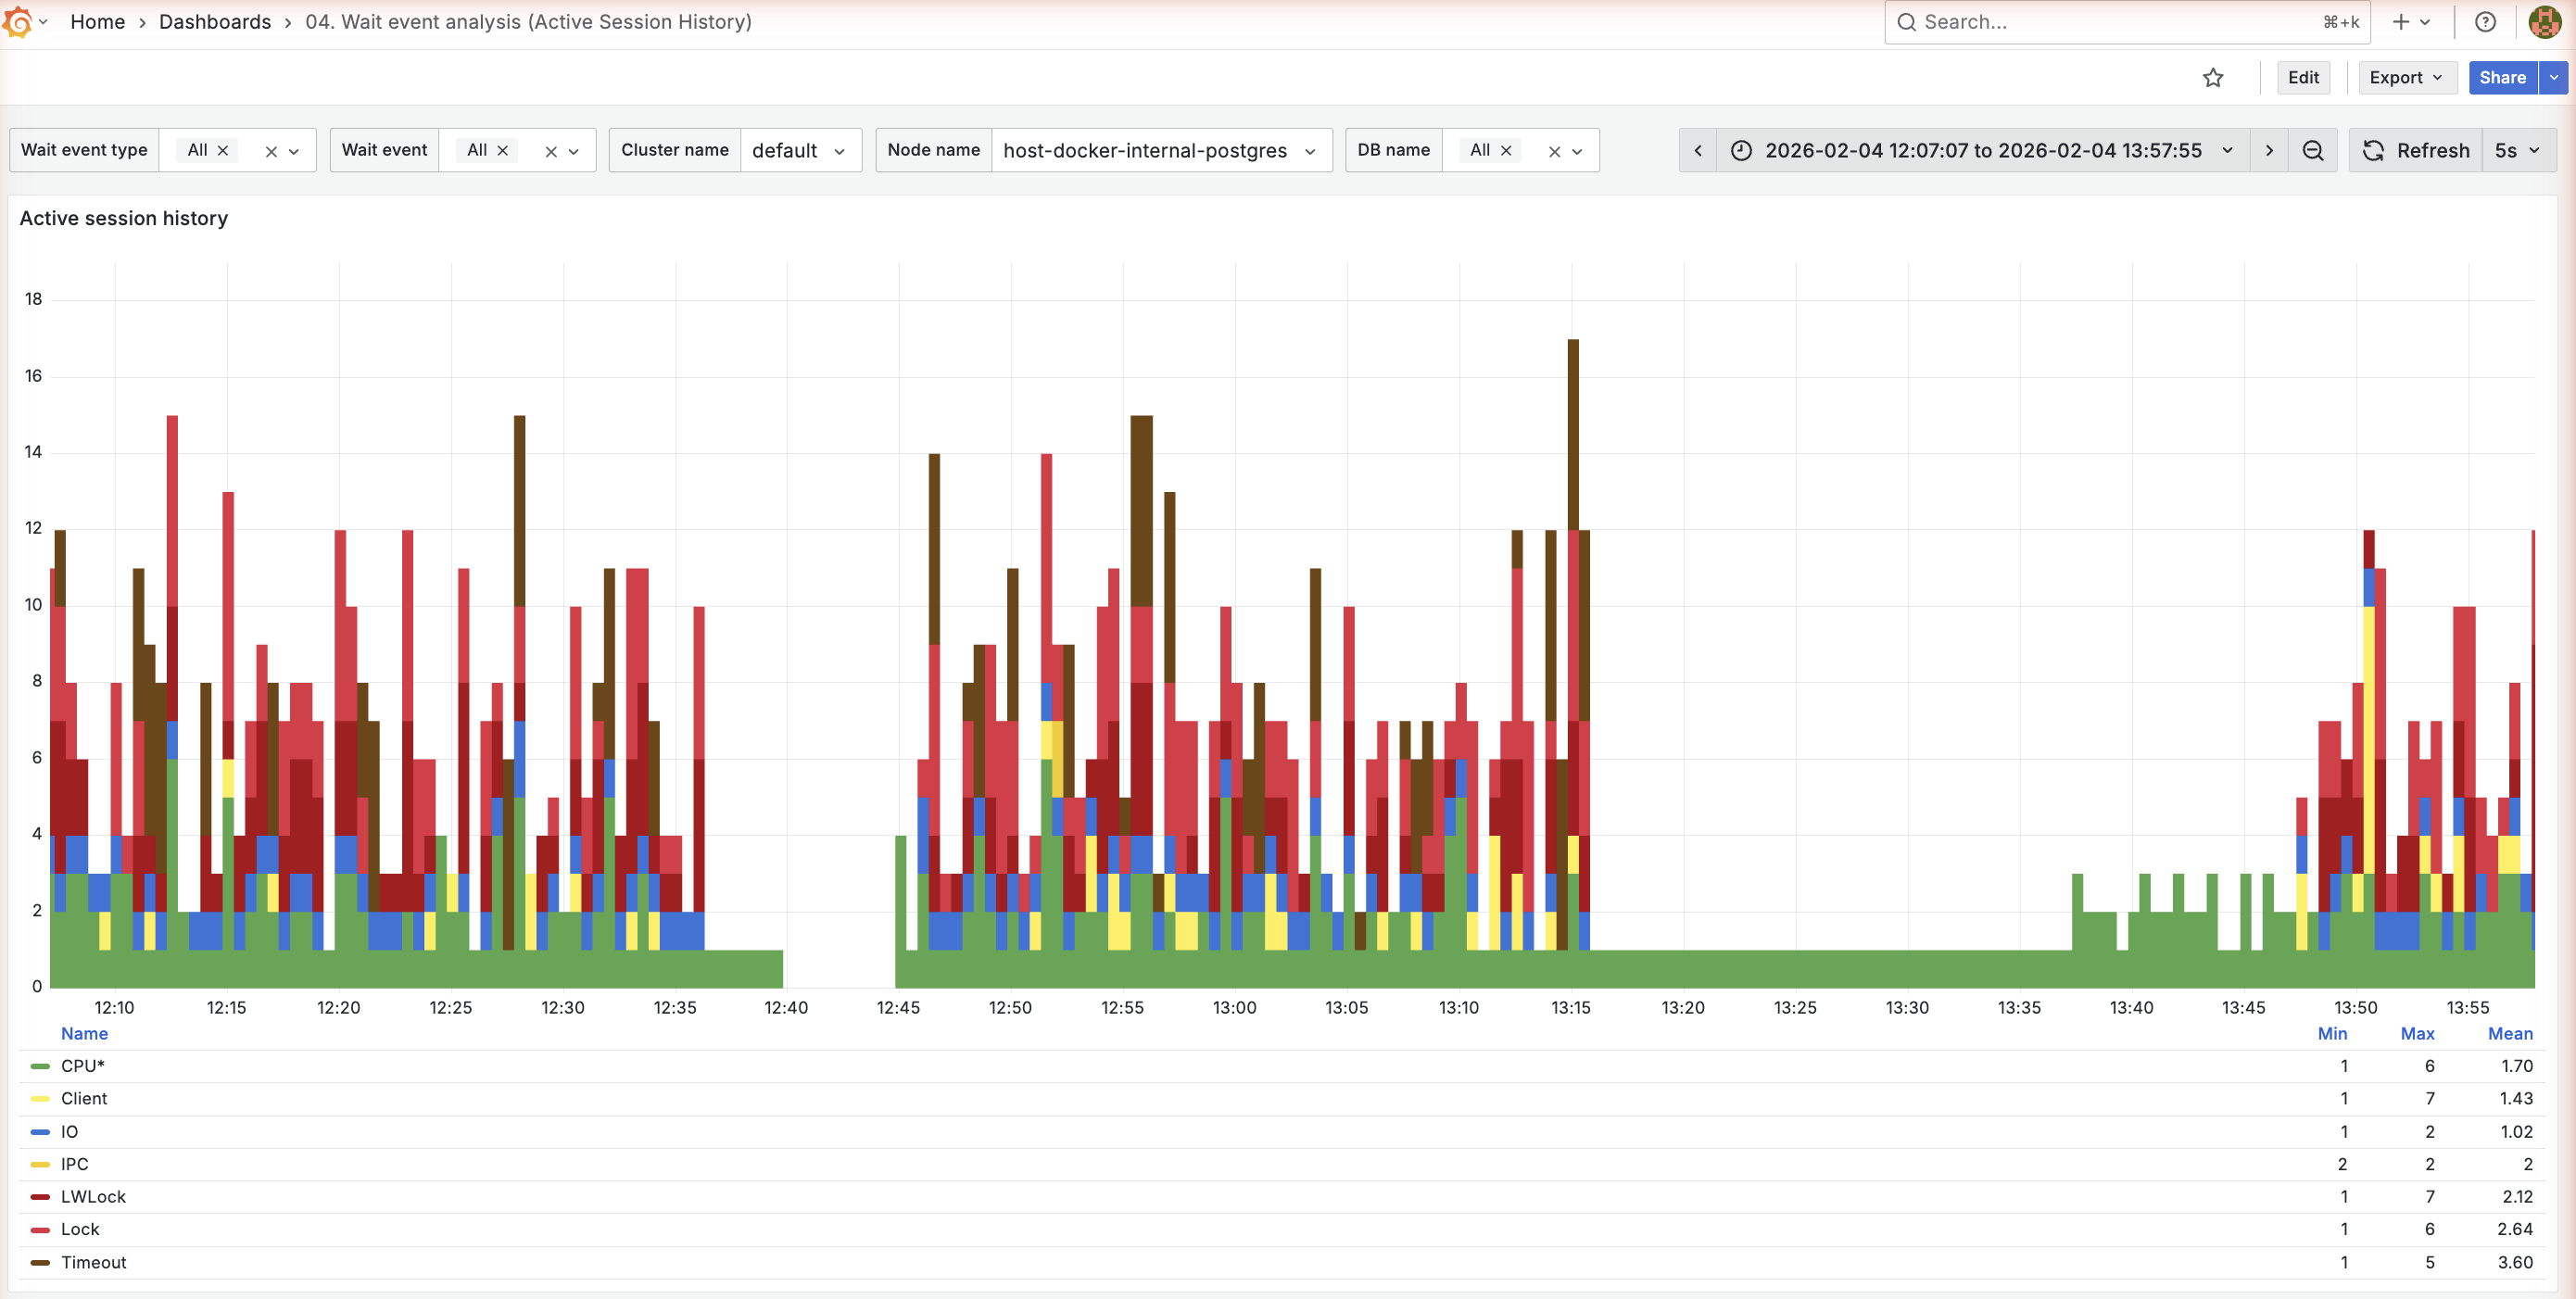Click the LWLock color swatch in legend
Image resolution: width=2576 pixels, height=1299 pixels.
click(x=40, y=1197)
